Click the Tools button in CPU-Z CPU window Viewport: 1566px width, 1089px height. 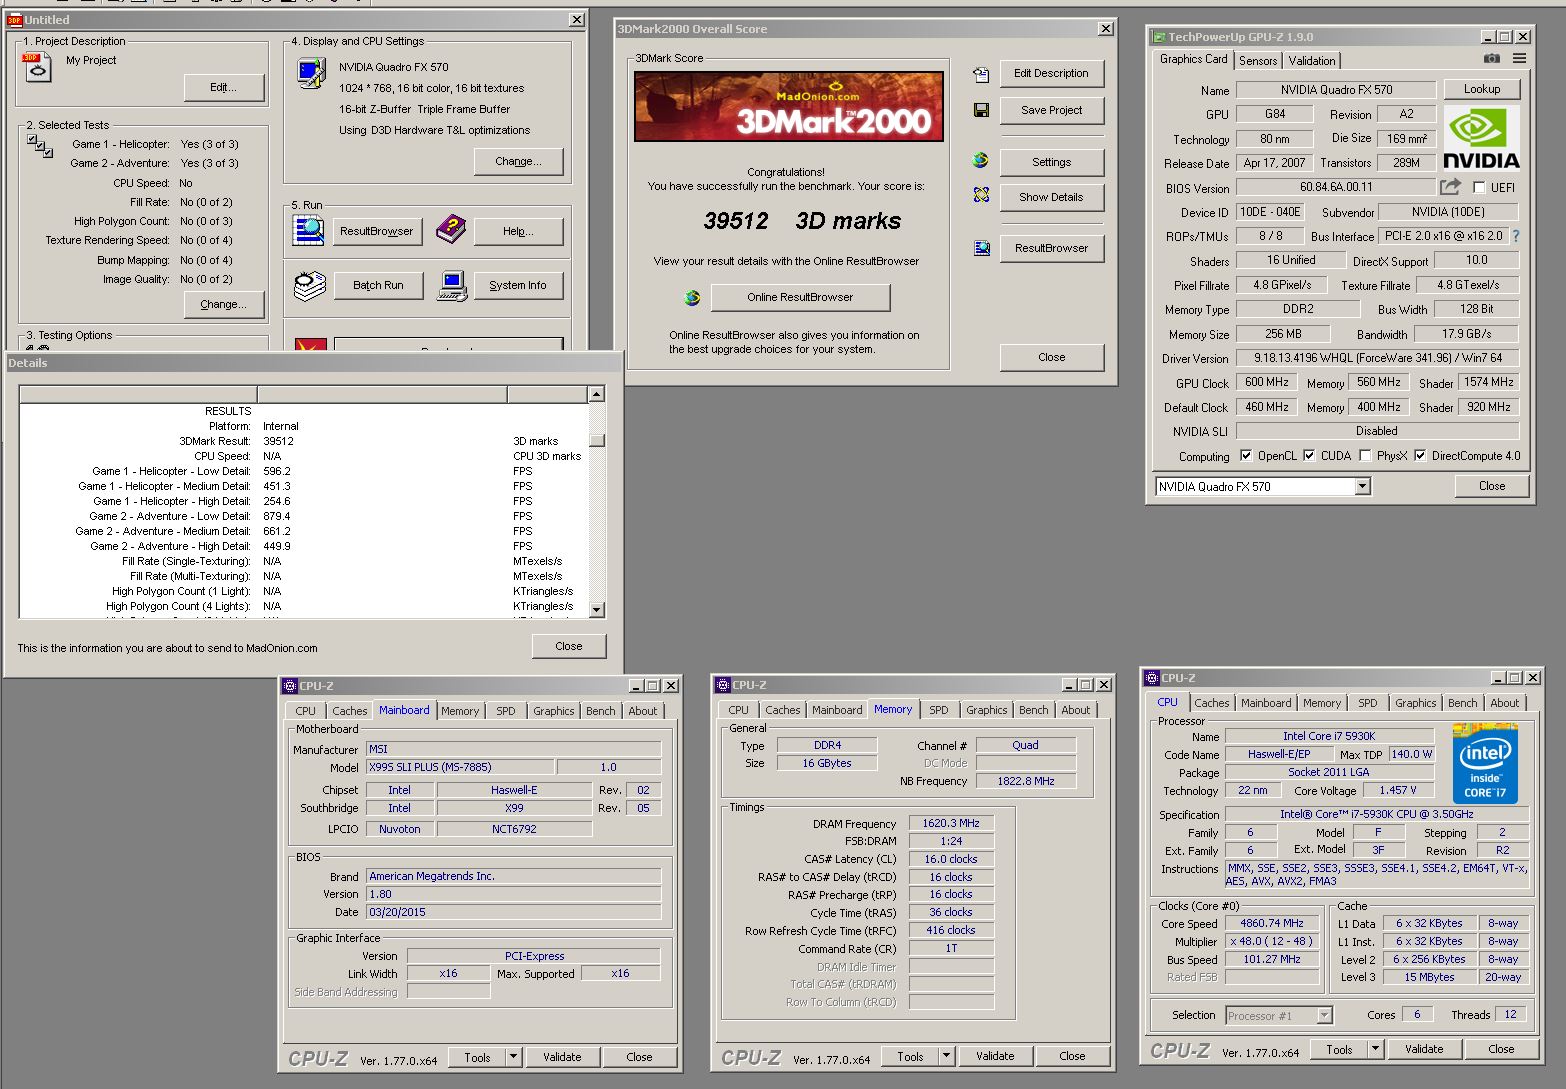1339,1049
